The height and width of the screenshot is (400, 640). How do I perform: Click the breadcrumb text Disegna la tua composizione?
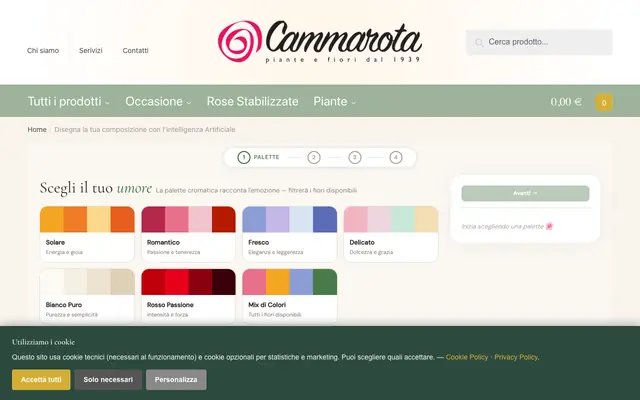(145, 129)
